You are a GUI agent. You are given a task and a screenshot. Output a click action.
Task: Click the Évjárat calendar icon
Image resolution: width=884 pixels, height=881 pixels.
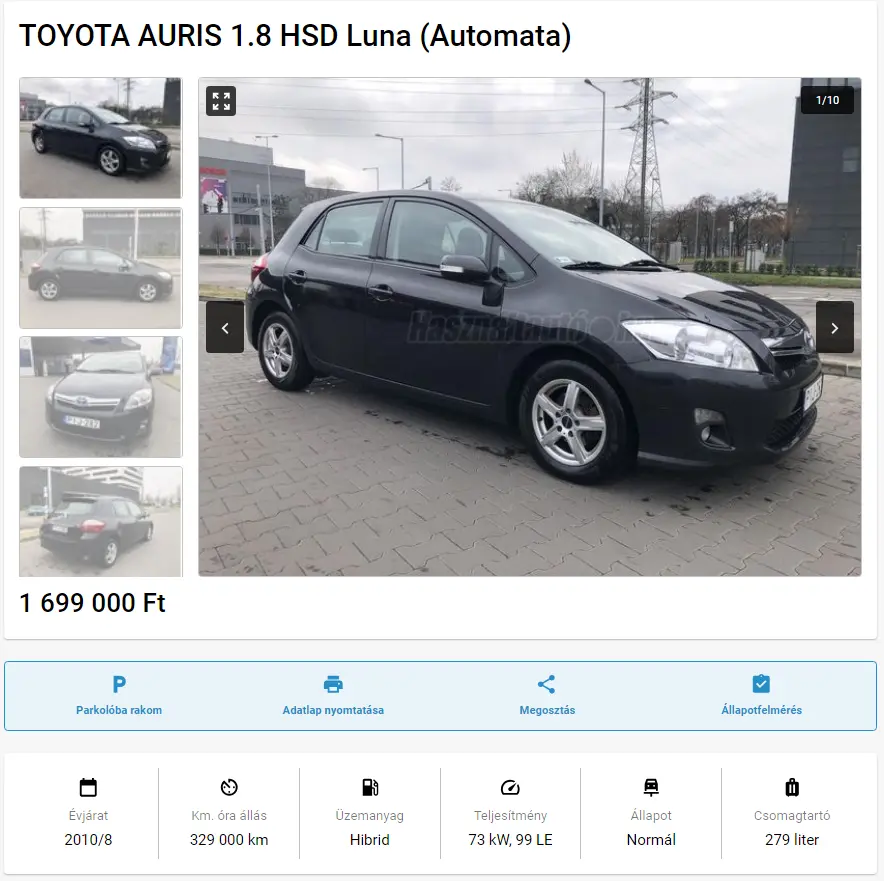[x=88, y=787]
